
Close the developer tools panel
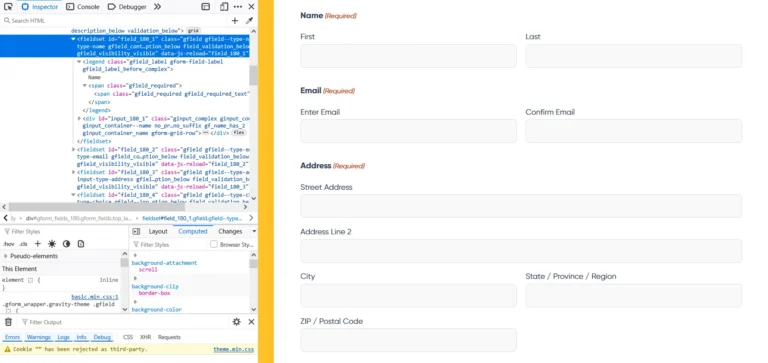coord(251,7)
